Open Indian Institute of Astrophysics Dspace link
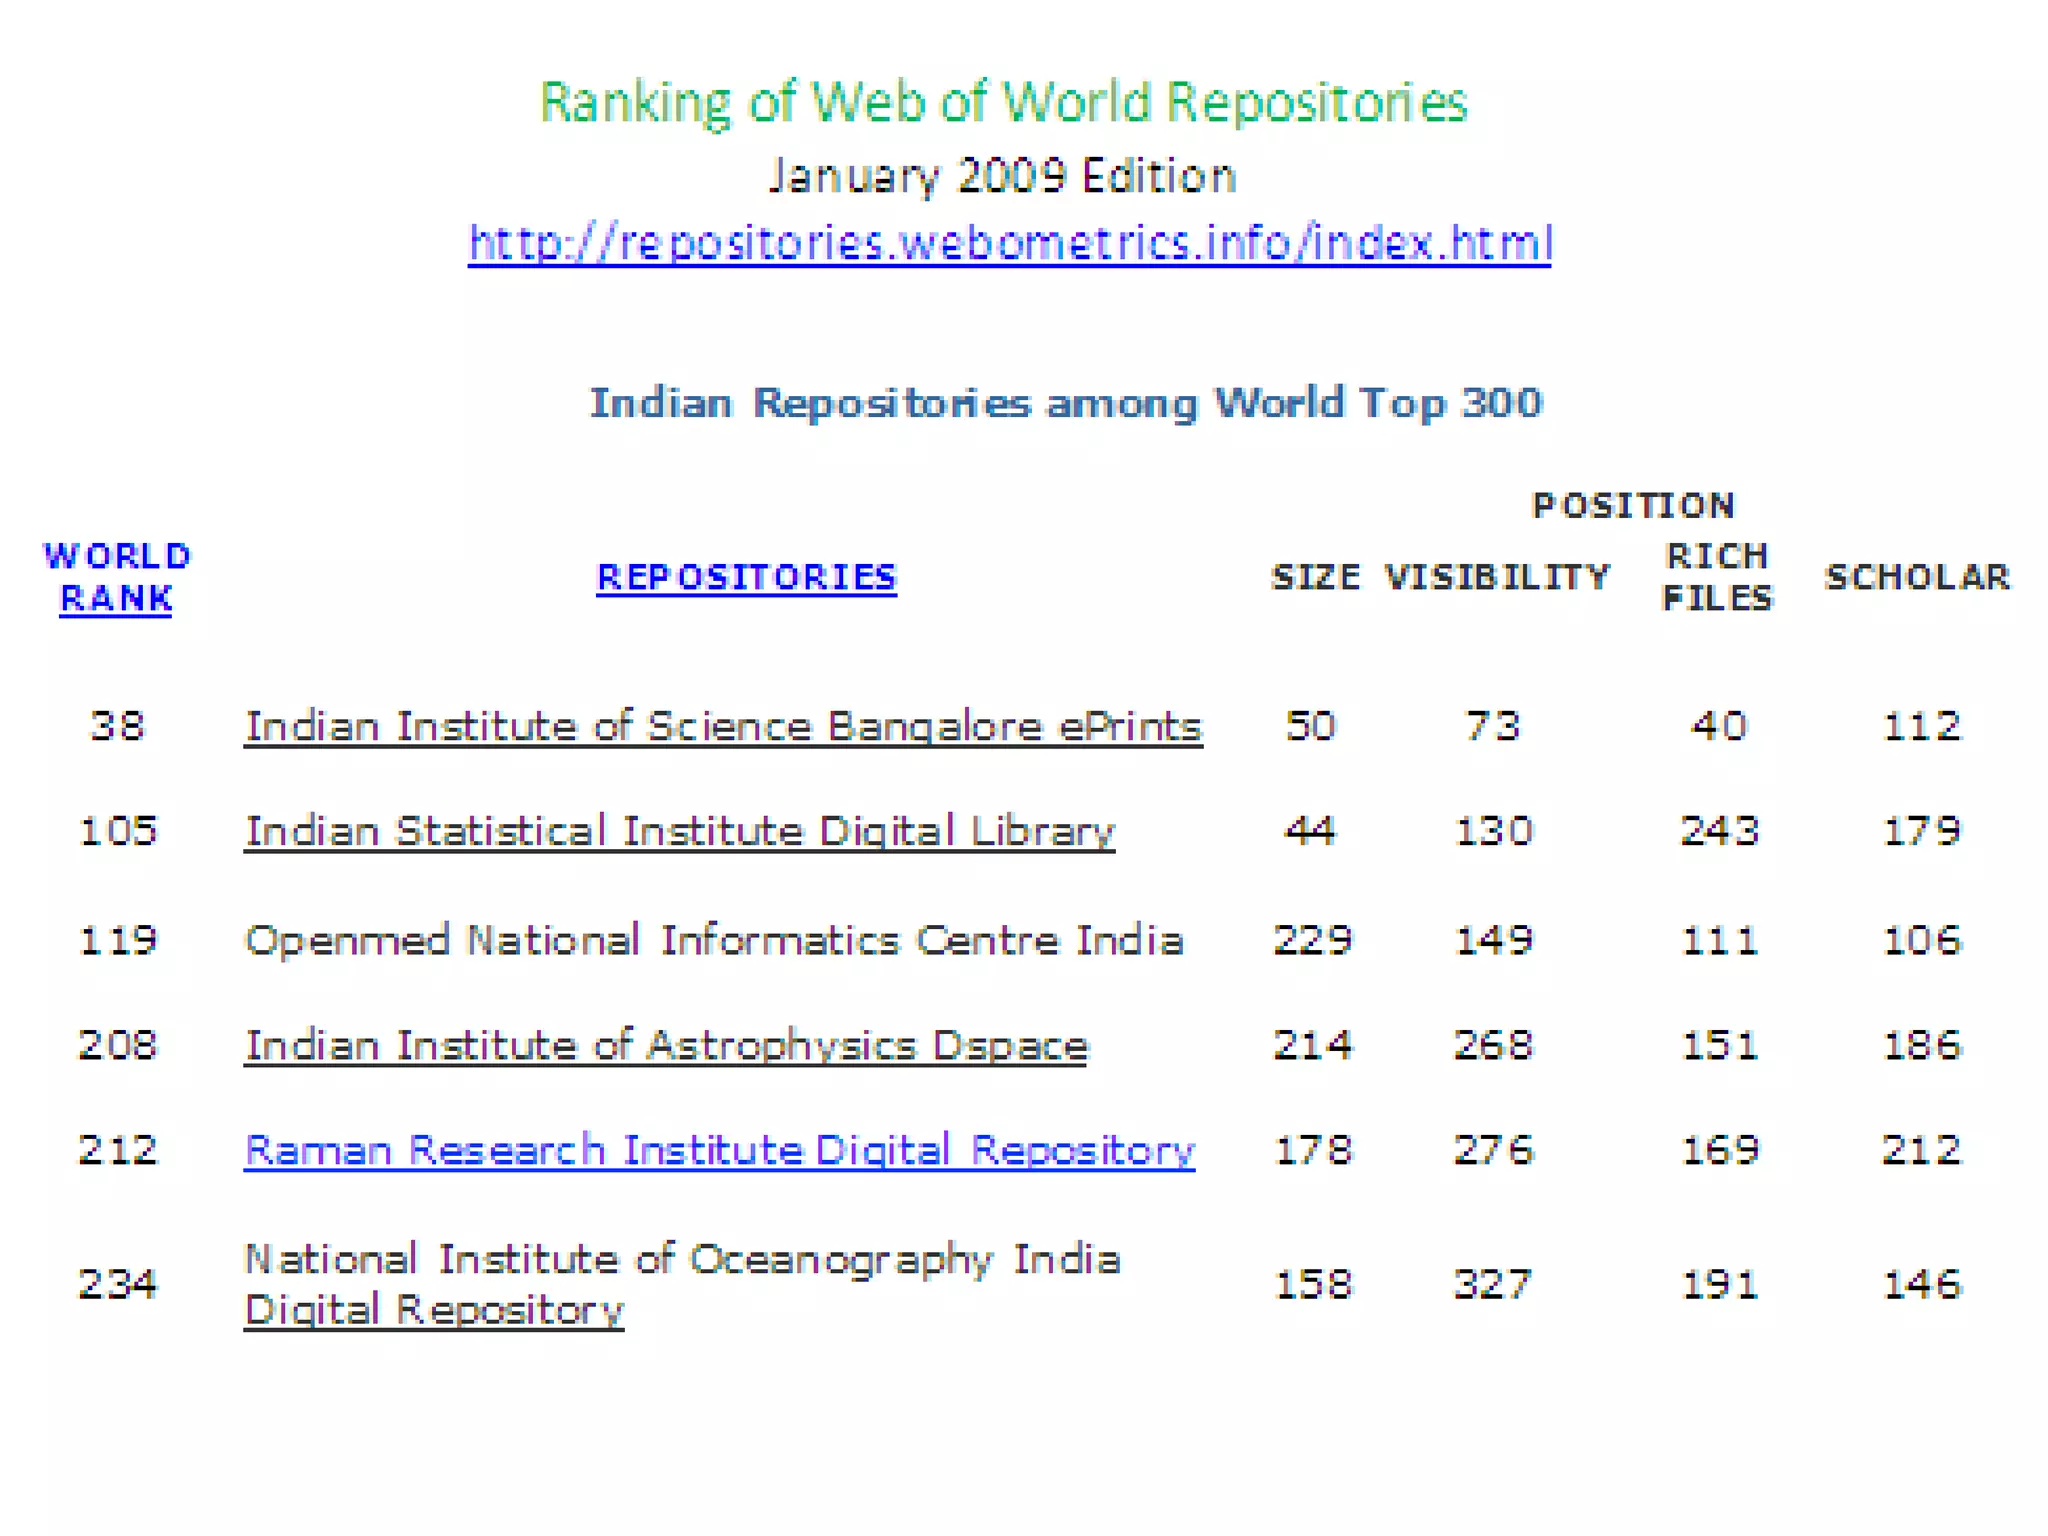 pos(665,1045)
